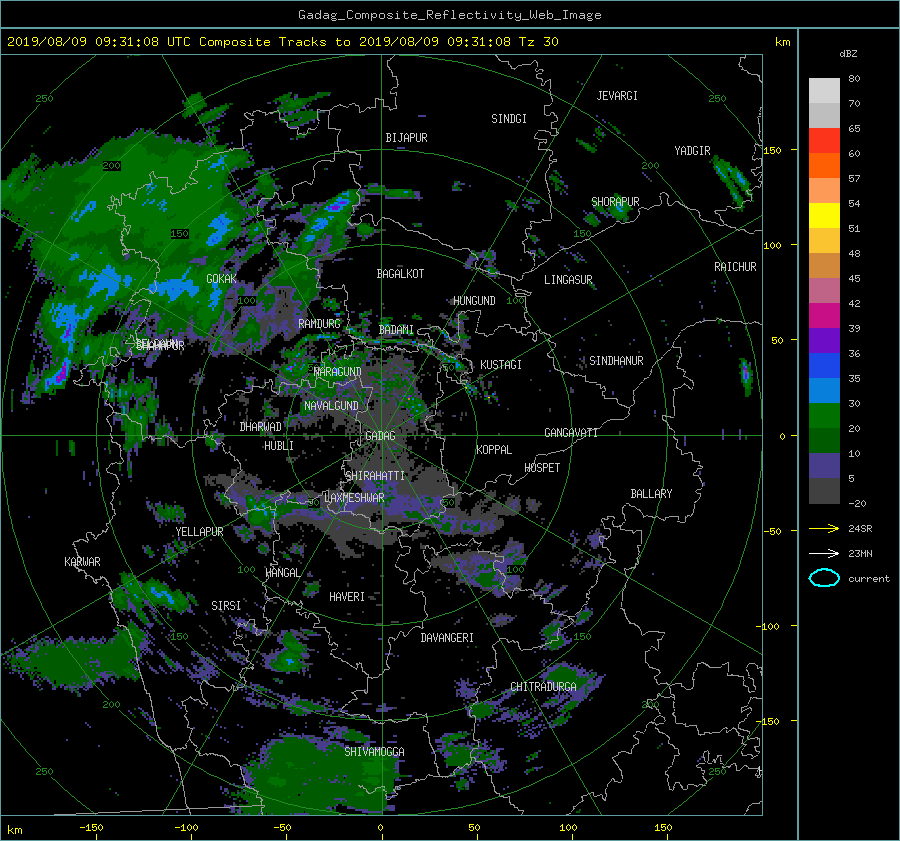The image size is (900, 841).
Task: Click the BALLARY city label
Action: point(651,494)
